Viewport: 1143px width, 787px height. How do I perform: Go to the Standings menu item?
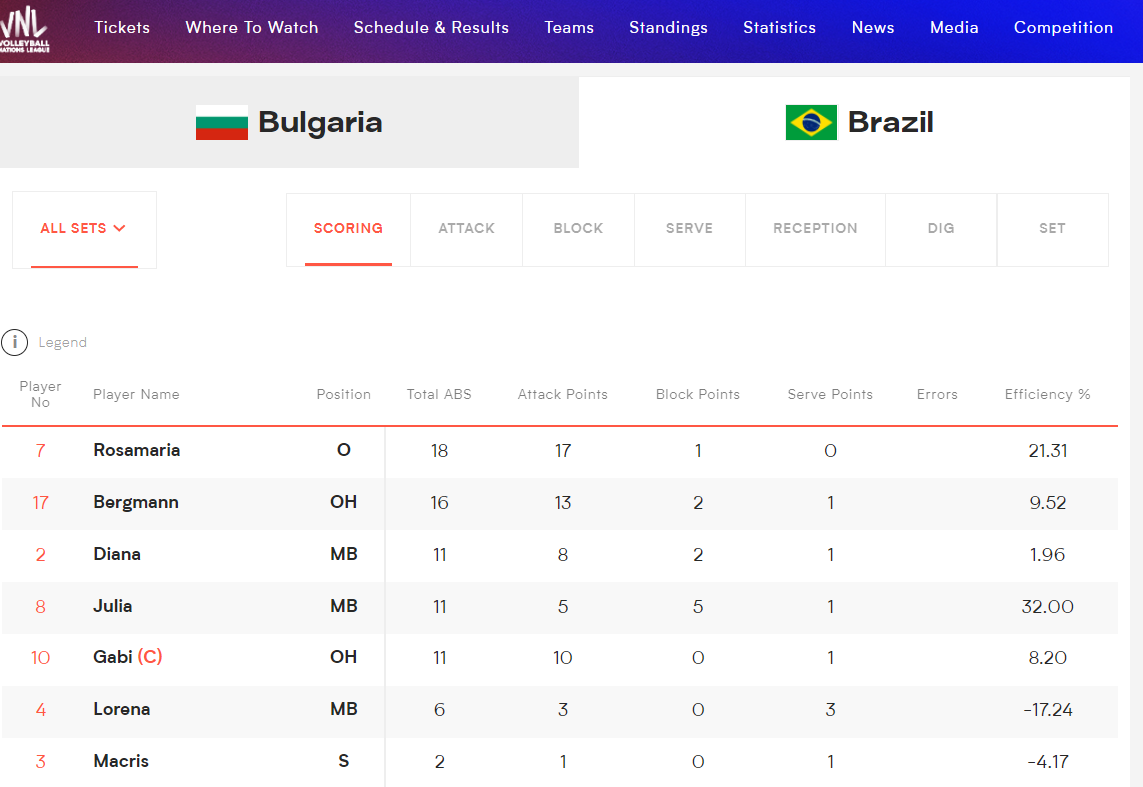[668, 28]
